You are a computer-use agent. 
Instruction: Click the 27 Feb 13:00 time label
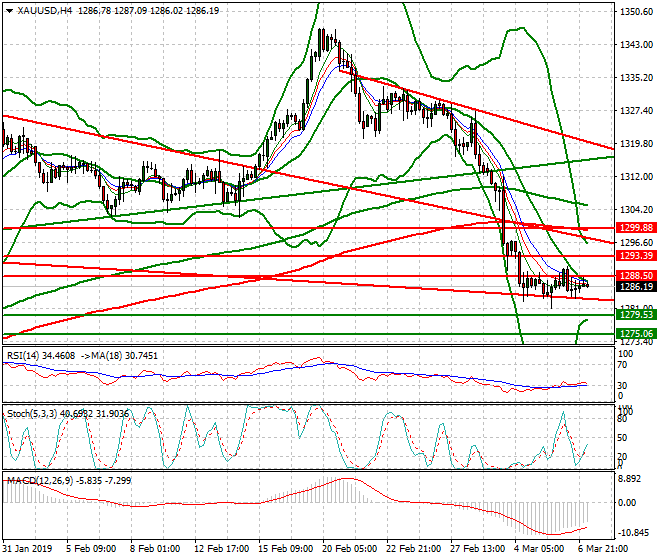[477, 549]
